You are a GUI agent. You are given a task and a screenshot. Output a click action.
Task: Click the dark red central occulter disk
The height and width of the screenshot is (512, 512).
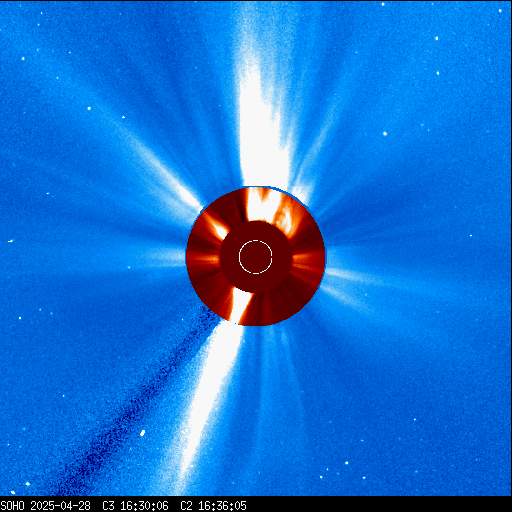click(x=256, y=257)
